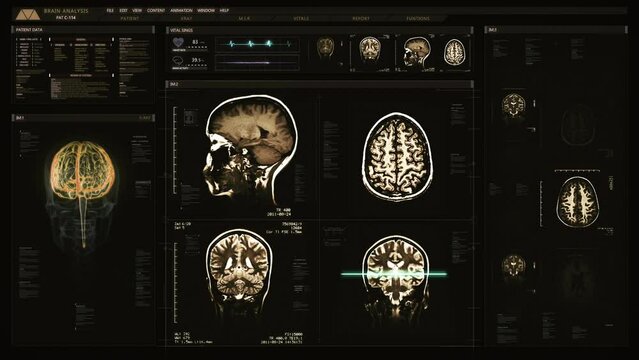This screenshot has height=360, width=639.
Task: Click the VITAL SINGS panel header
Action: [320, 30]
